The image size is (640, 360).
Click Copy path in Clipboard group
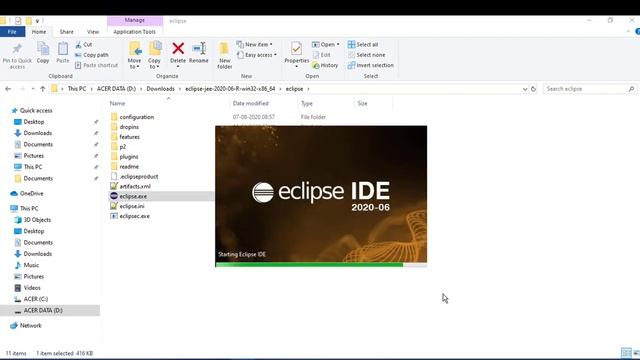point(92,55)
